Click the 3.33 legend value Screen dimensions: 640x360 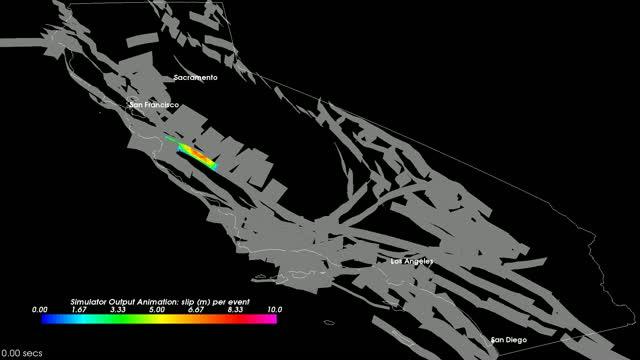click(x=118, y=310)
